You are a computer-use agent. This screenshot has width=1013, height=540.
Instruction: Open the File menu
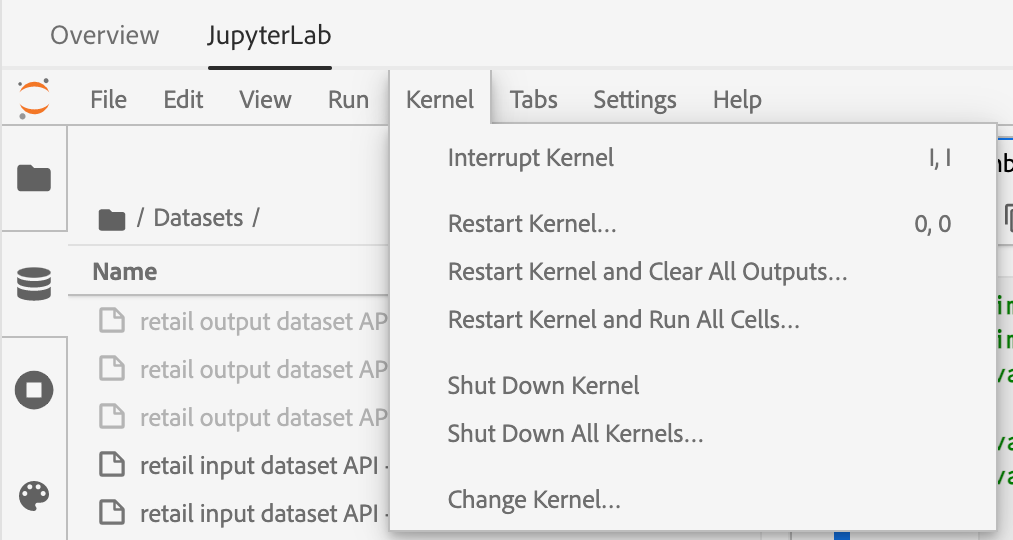[108, 100]
